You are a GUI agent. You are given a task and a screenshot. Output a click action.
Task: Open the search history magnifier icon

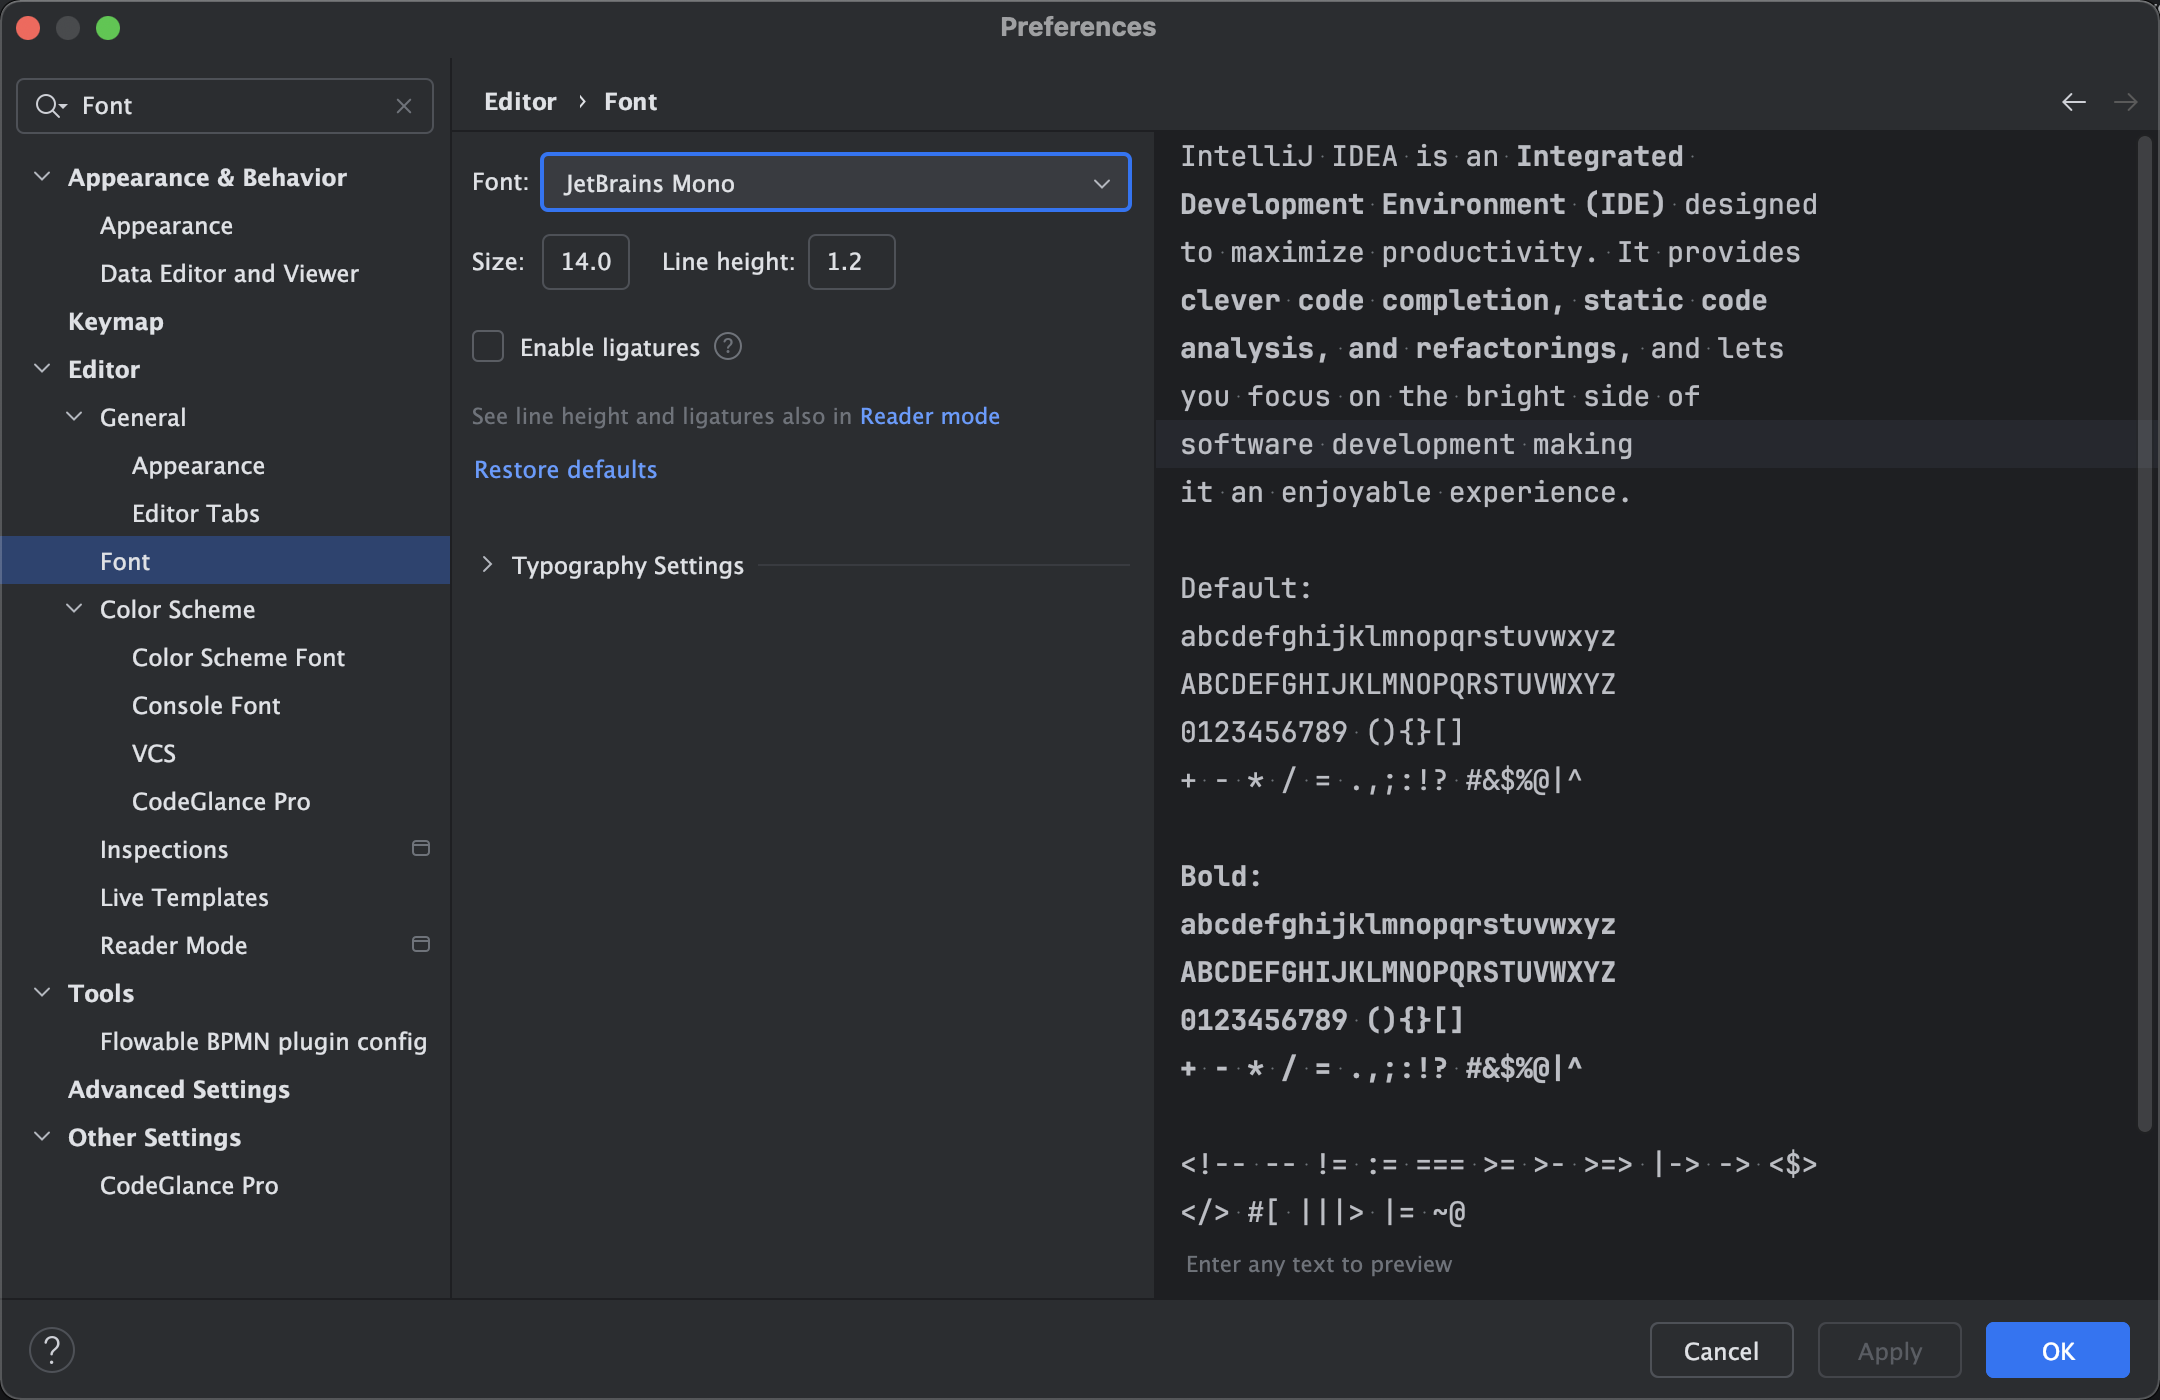click(x=50, y=105)
